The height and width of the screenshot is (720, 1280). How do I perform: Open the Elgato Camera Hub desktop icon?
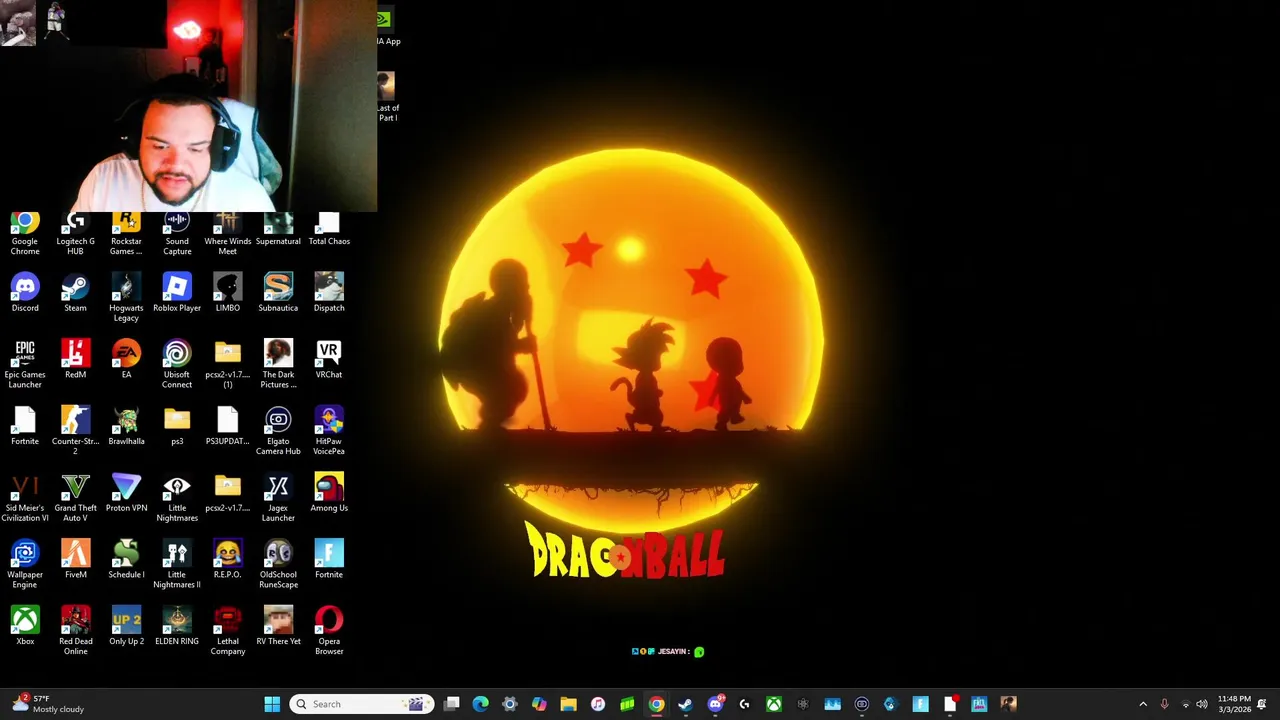(278, 431)
